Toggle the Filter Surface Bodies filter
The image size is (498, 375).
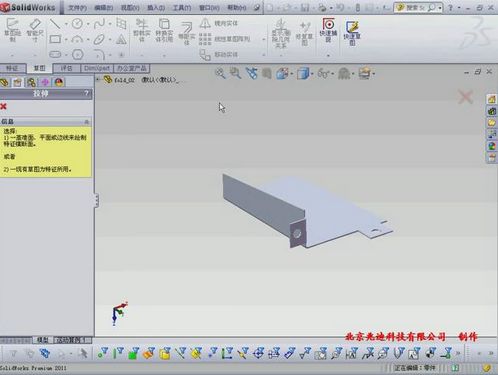[x=149, y=353]
